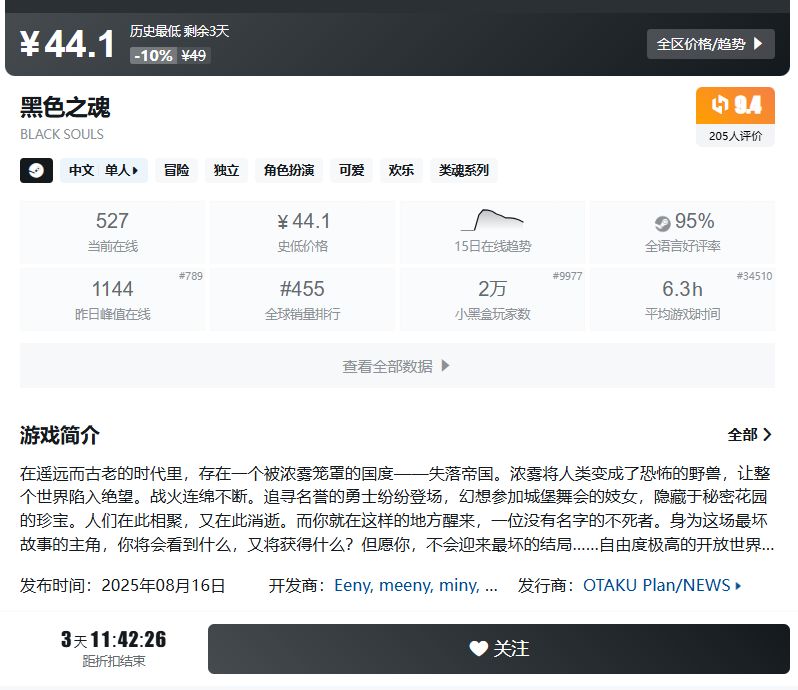798x690 pixels.
Task: Click the 2万 小黑盒玩家数 stat cell
Action: pyautogui.click(x=493, y=300)
